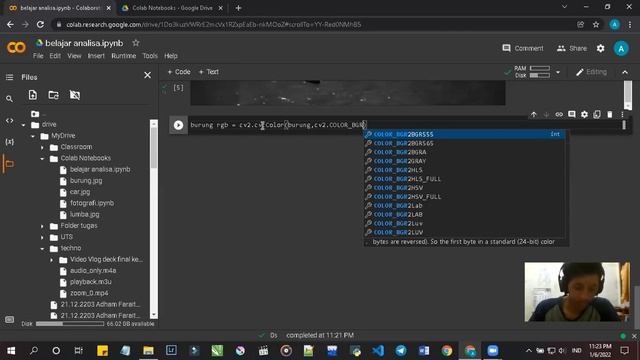Screen dimensions: 640x360
Task: Expand the Folder tugas folder
Action: (42, 226)
